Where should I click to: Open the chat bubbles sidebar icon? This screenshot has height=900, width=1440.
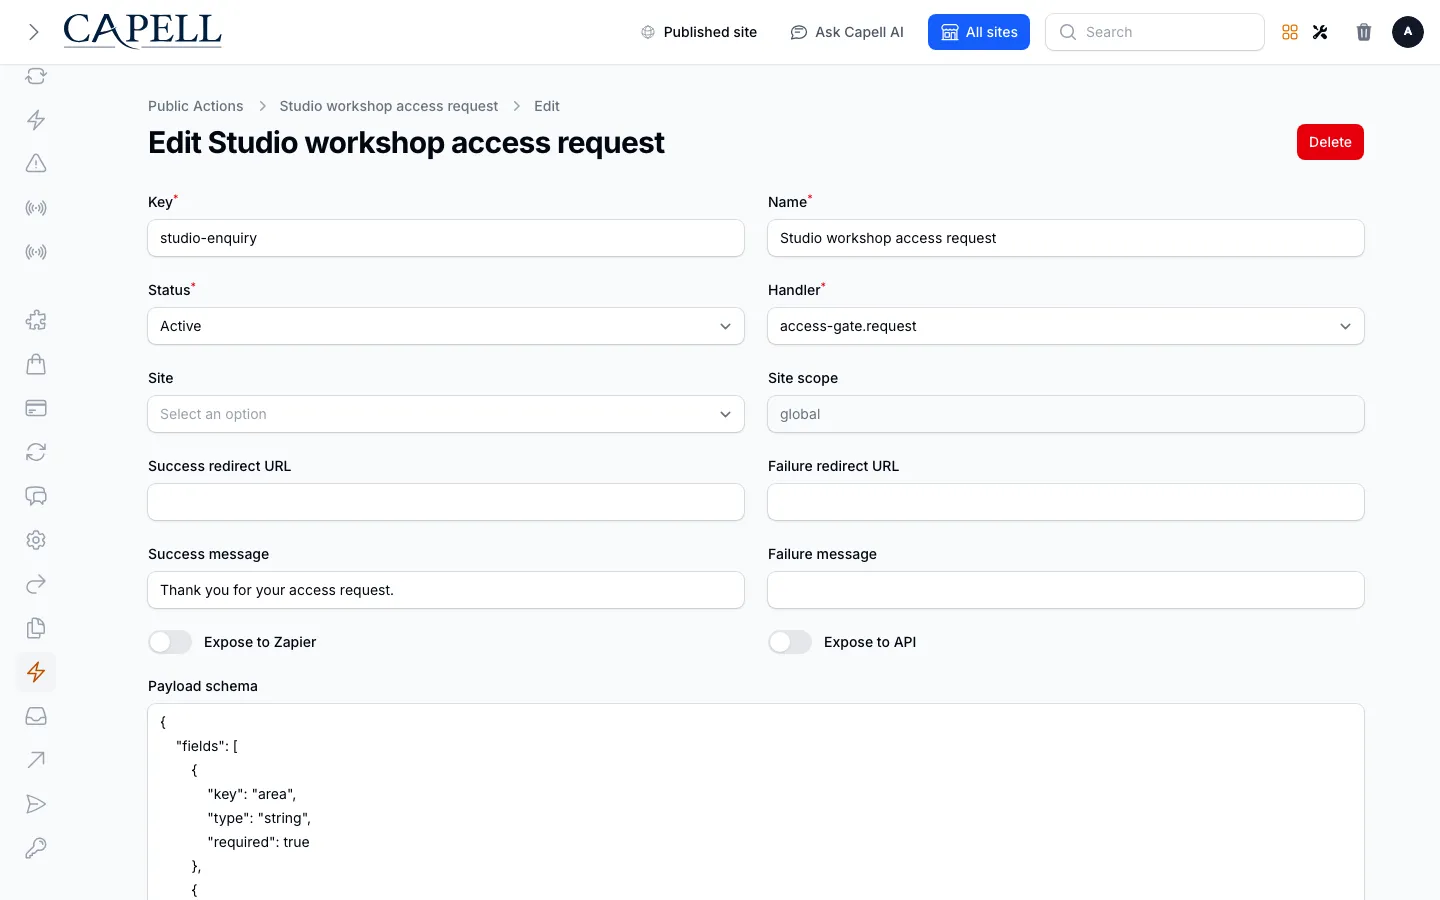(x=36, y=496)
